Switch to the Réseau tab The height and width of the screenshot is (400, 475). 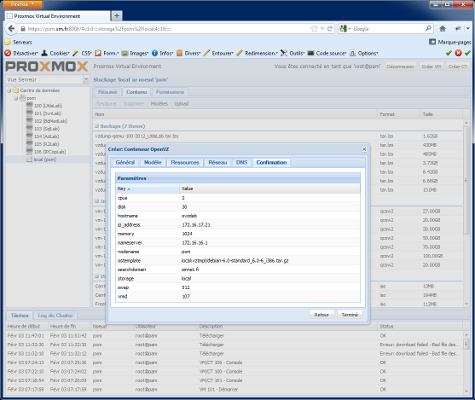(218, 162)
